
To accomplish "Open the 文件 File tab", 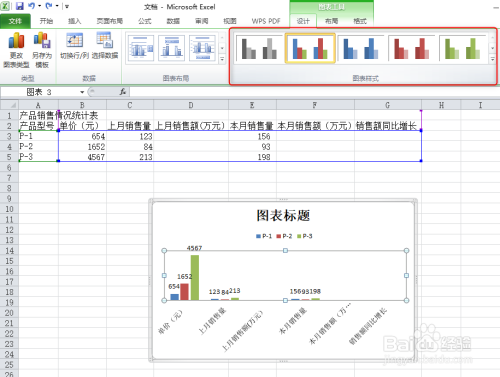I will point(15,21).
